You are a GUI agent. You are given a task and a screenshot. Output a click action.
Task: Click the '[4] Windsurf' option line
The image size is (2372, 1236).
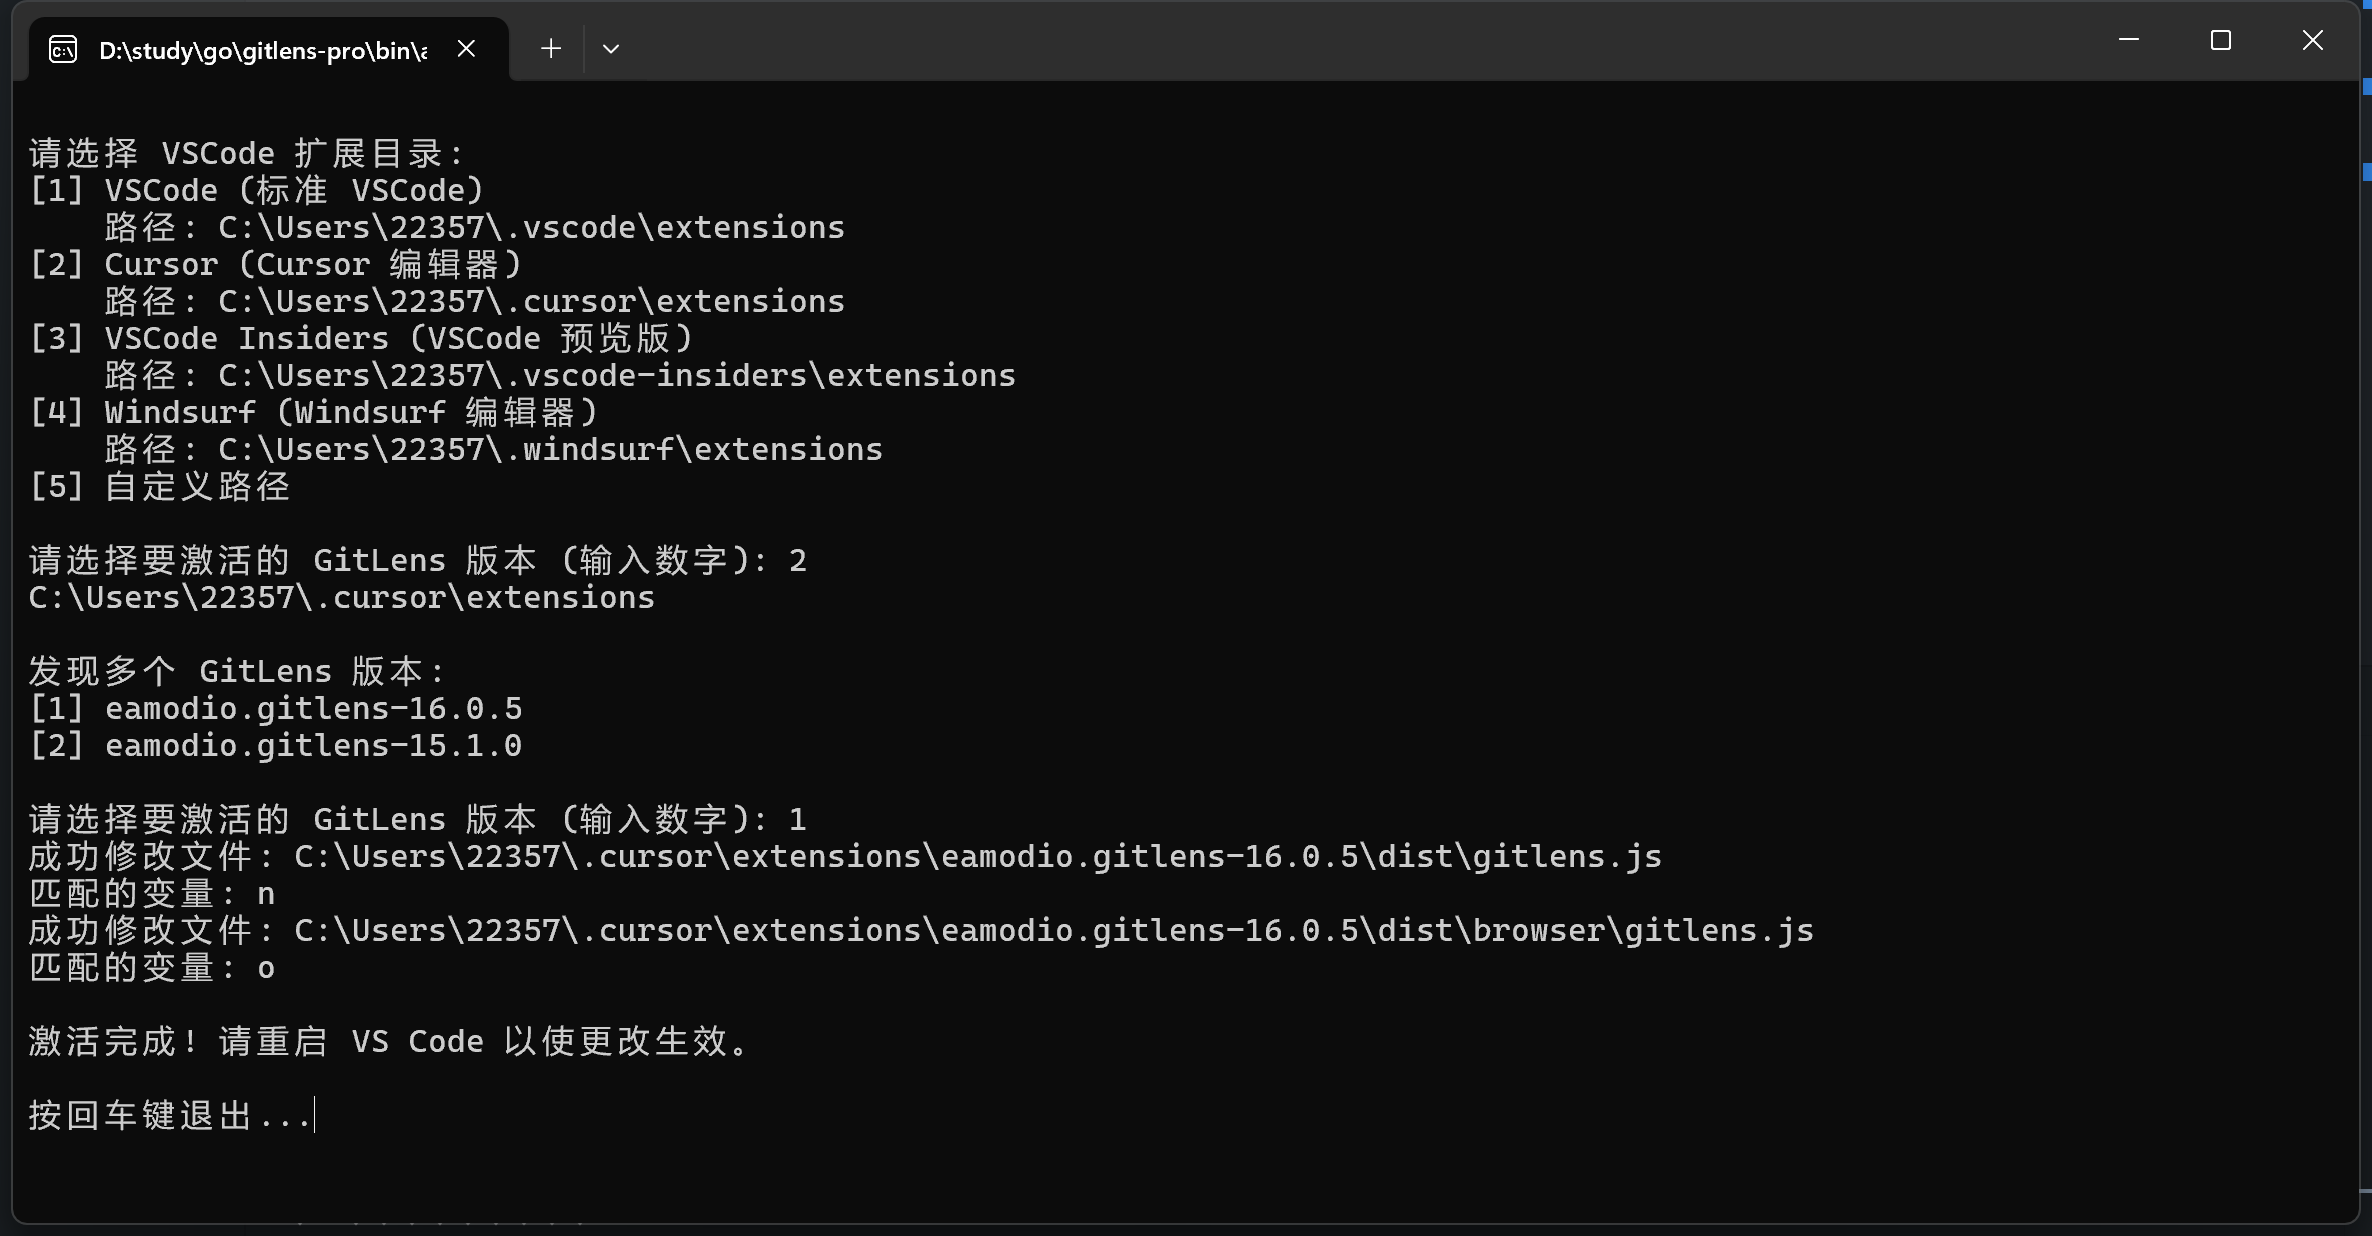coord(314,412)
